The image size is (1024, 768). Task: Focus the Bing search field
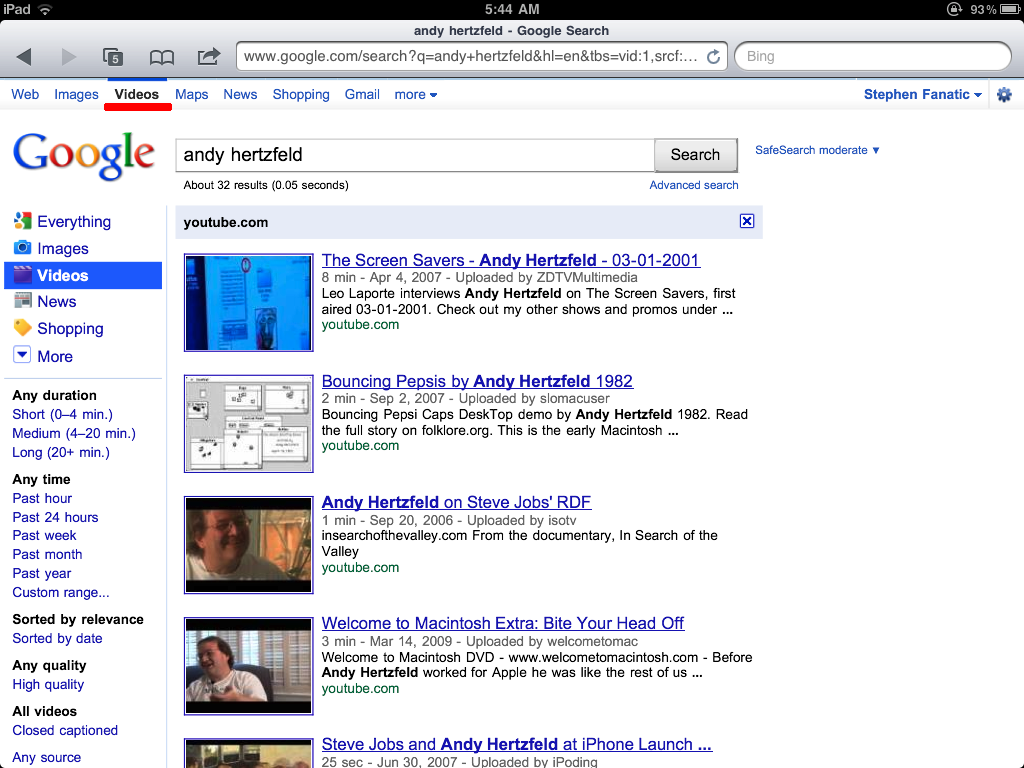click(872, 57)
